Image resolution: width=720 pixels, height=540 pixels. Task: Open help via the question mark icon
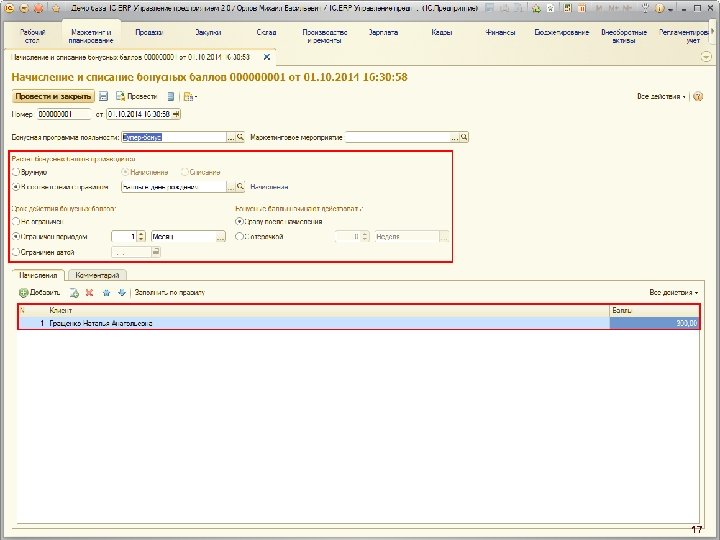click(698, 96)
